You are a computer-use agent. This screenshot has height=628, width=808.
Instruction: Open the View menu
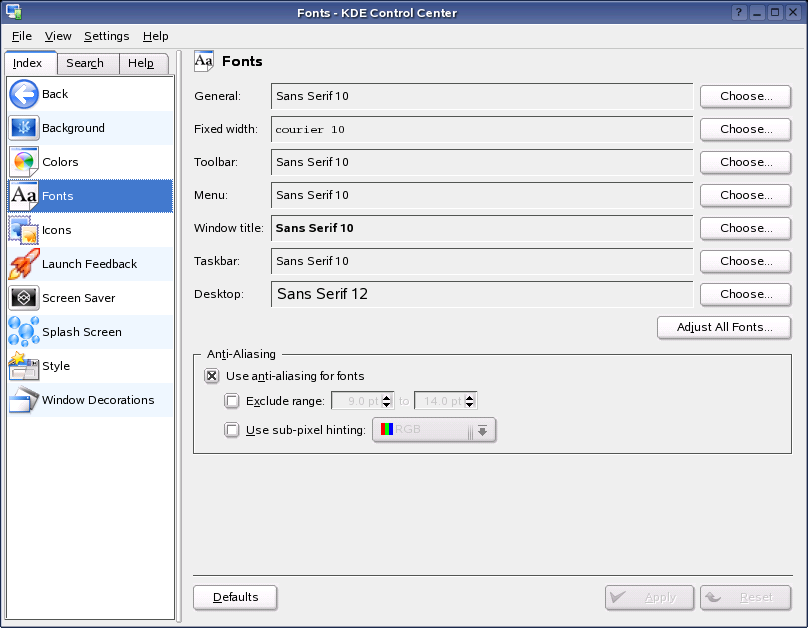[x=58, y=36]
